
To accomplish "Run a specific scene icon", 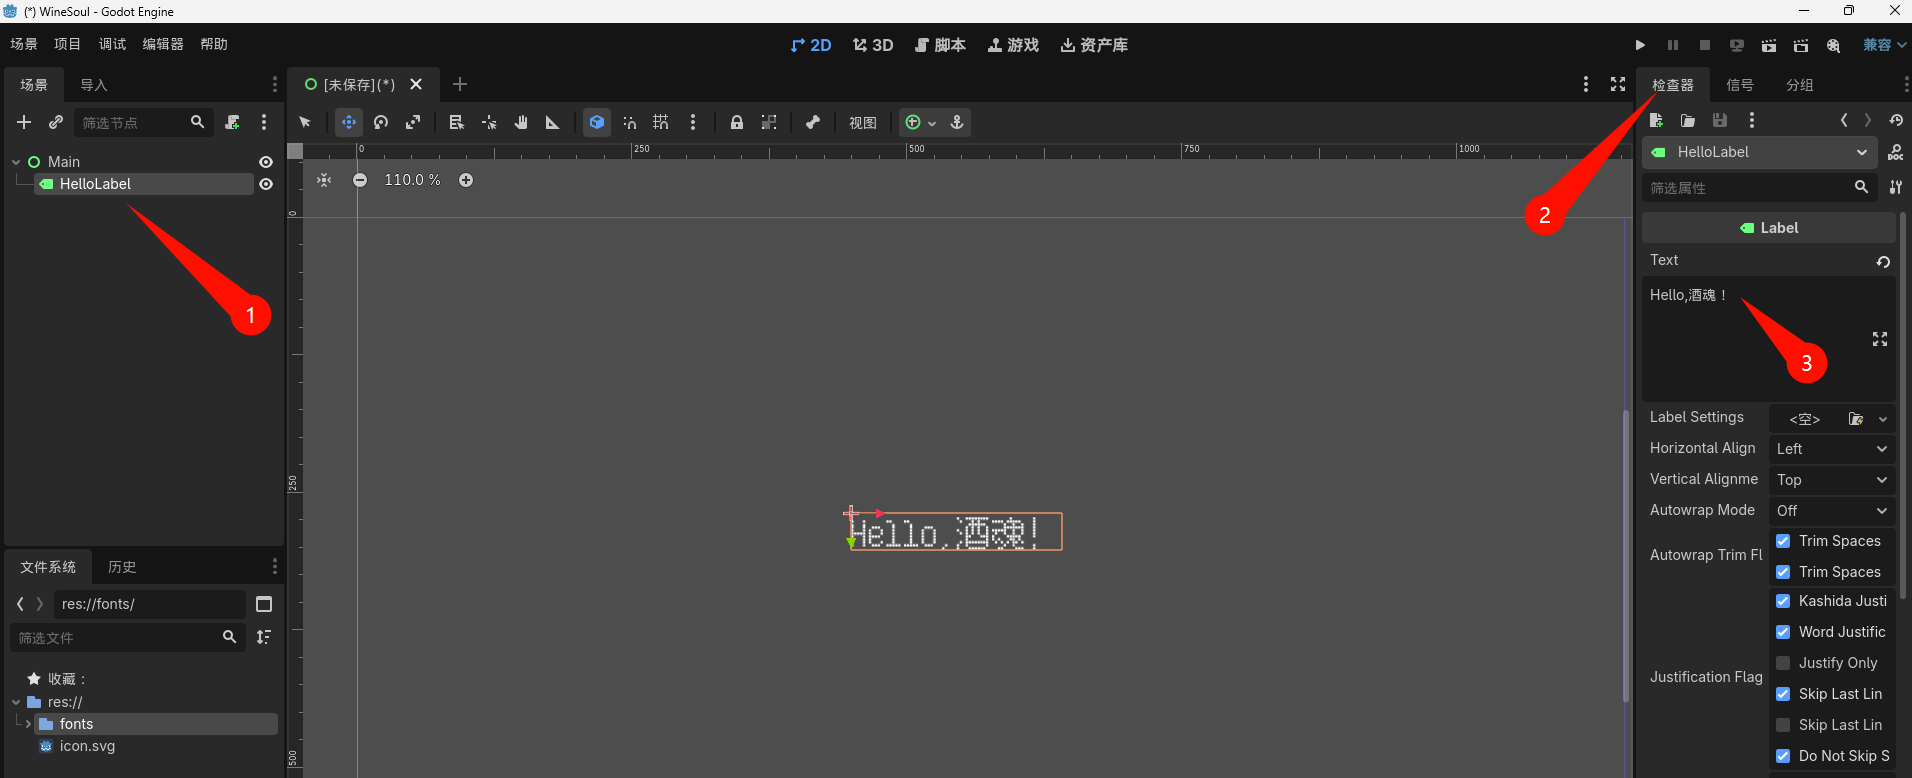I will tap(1801, 45).
